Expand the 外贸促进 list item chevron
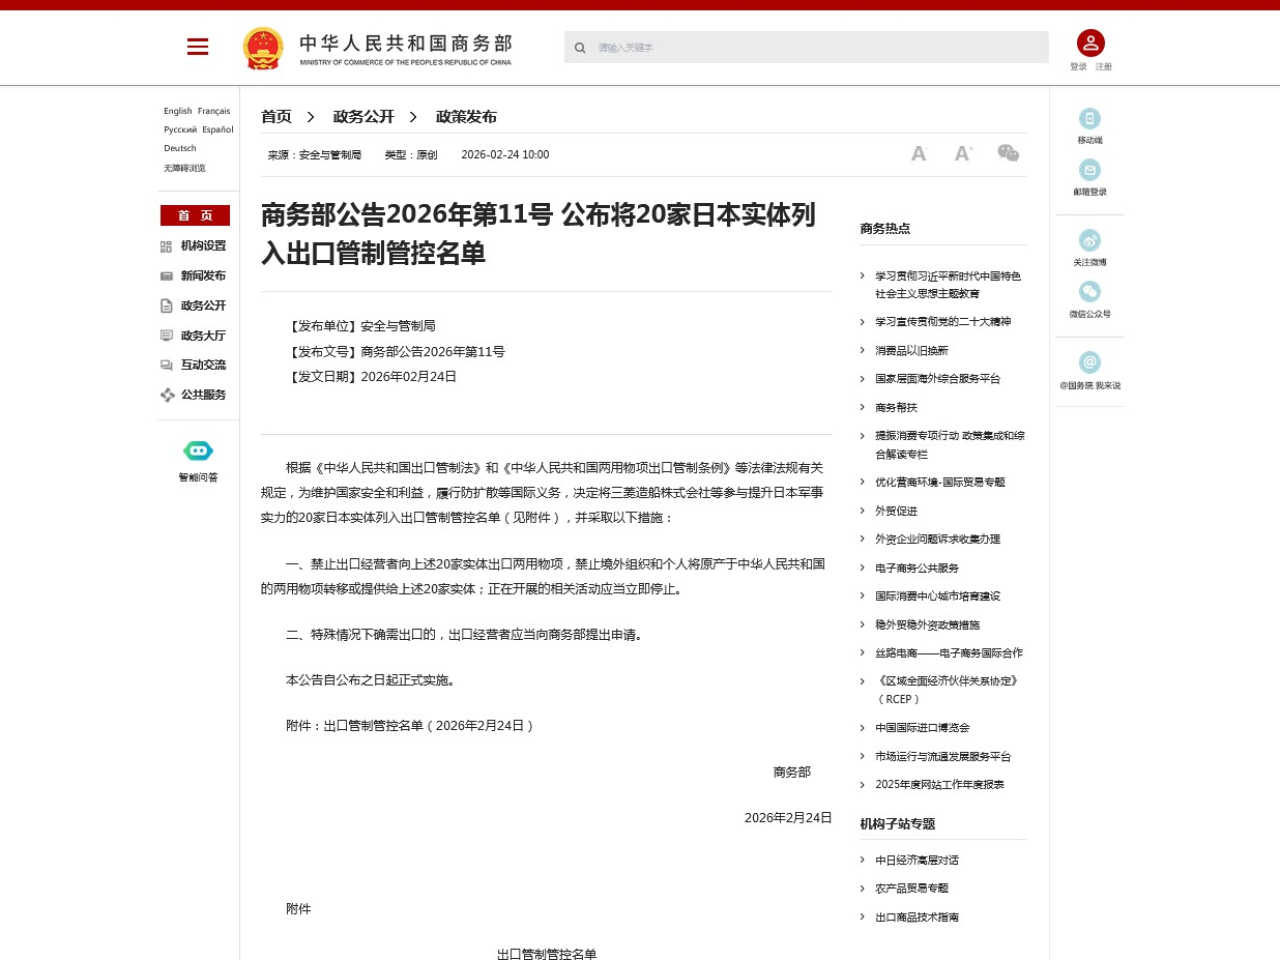Screen dimensions: 1280x960 (862, 510)
